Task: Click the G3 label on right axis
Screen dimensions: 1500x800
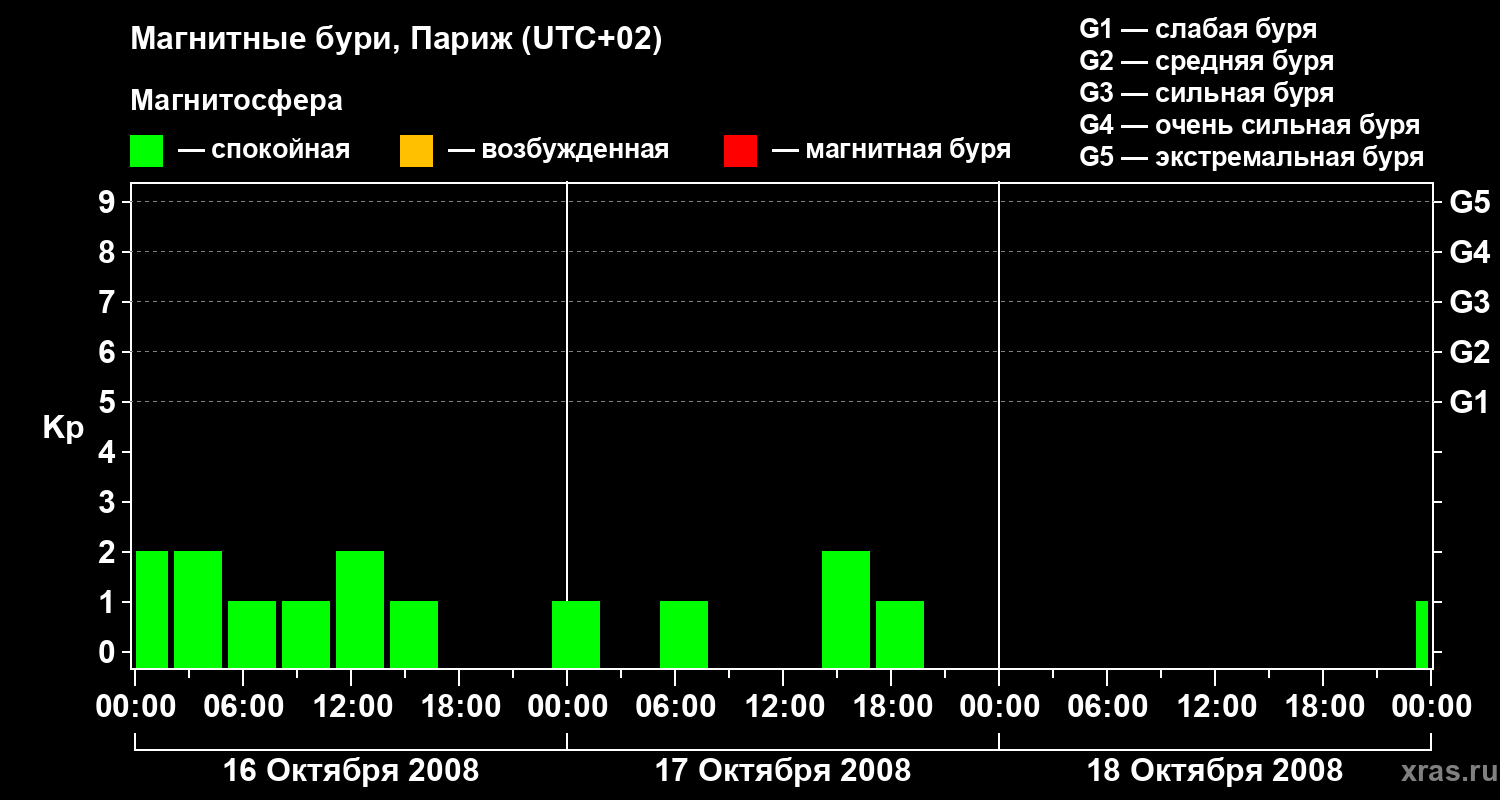Action: tap(1469, 303)
